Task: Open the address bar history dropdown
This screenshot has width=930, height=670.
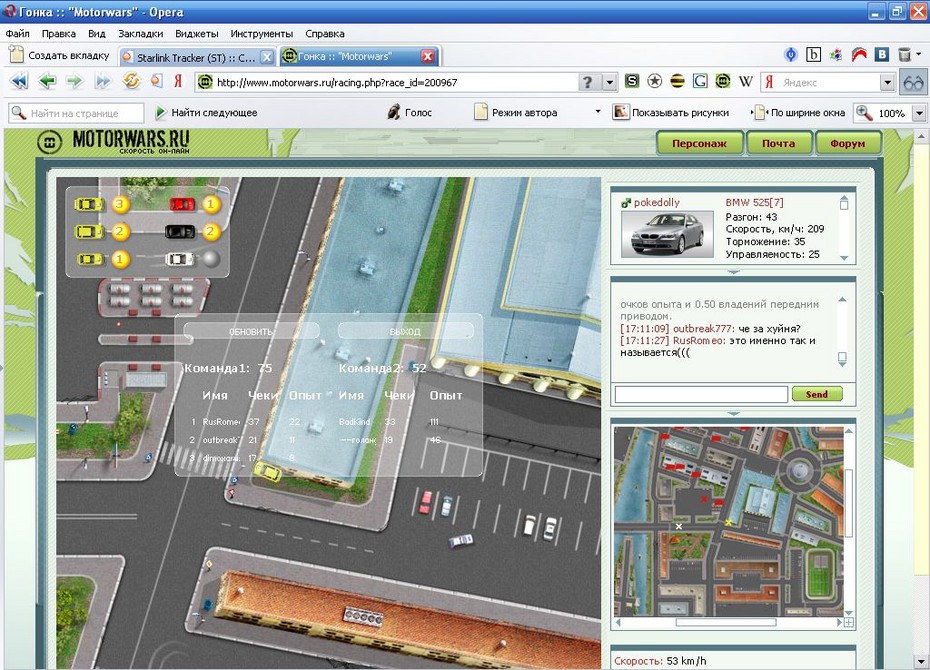Action: [x=610, y=82]
